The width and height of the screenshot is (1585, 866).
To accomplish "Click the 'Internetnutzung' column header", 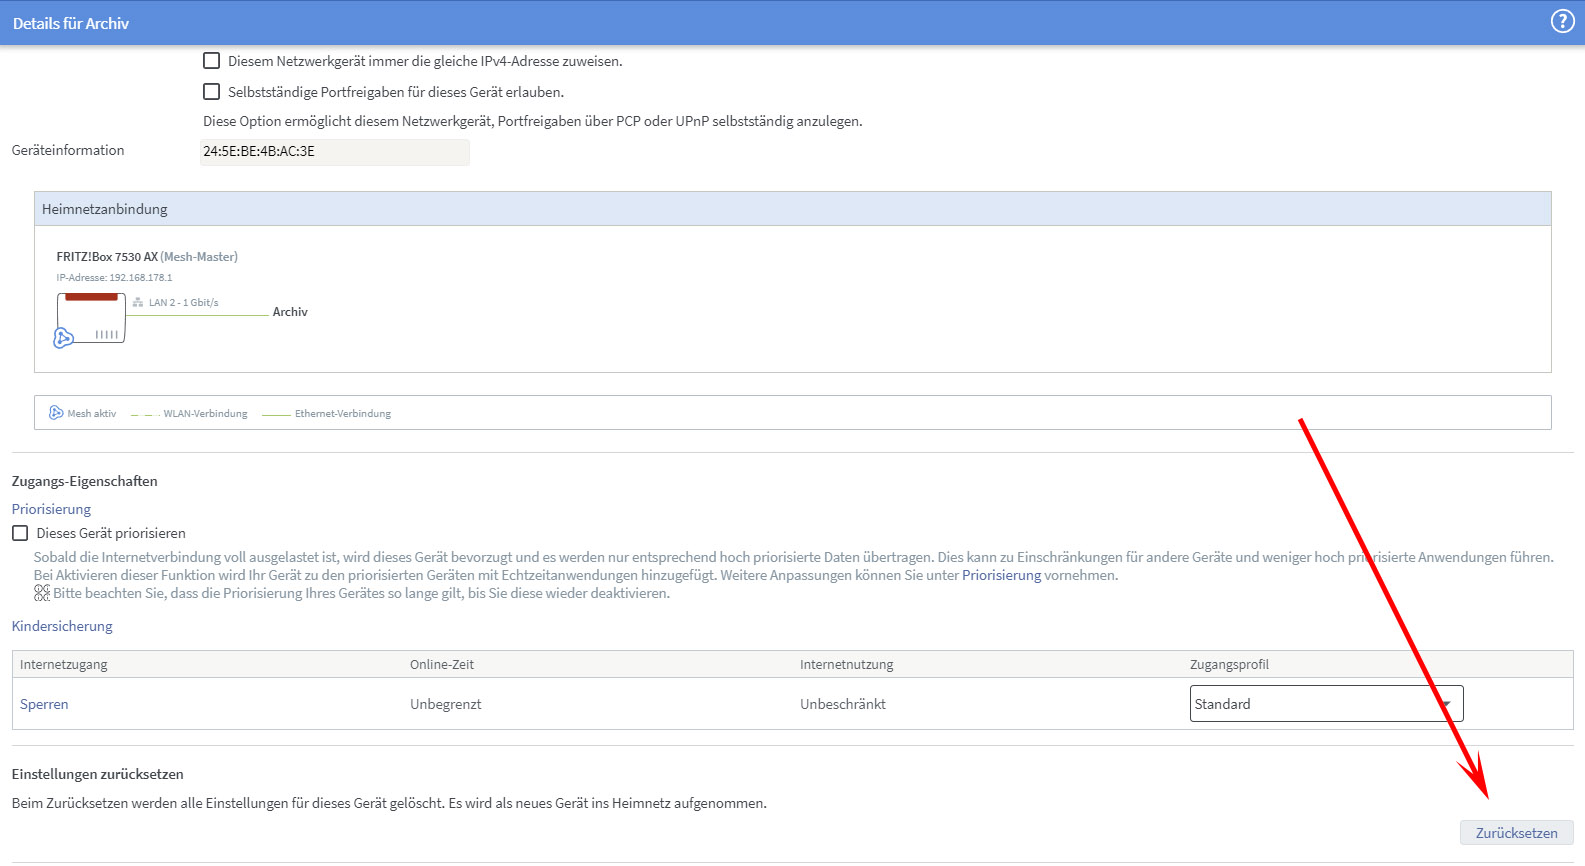I will (846, 664).
